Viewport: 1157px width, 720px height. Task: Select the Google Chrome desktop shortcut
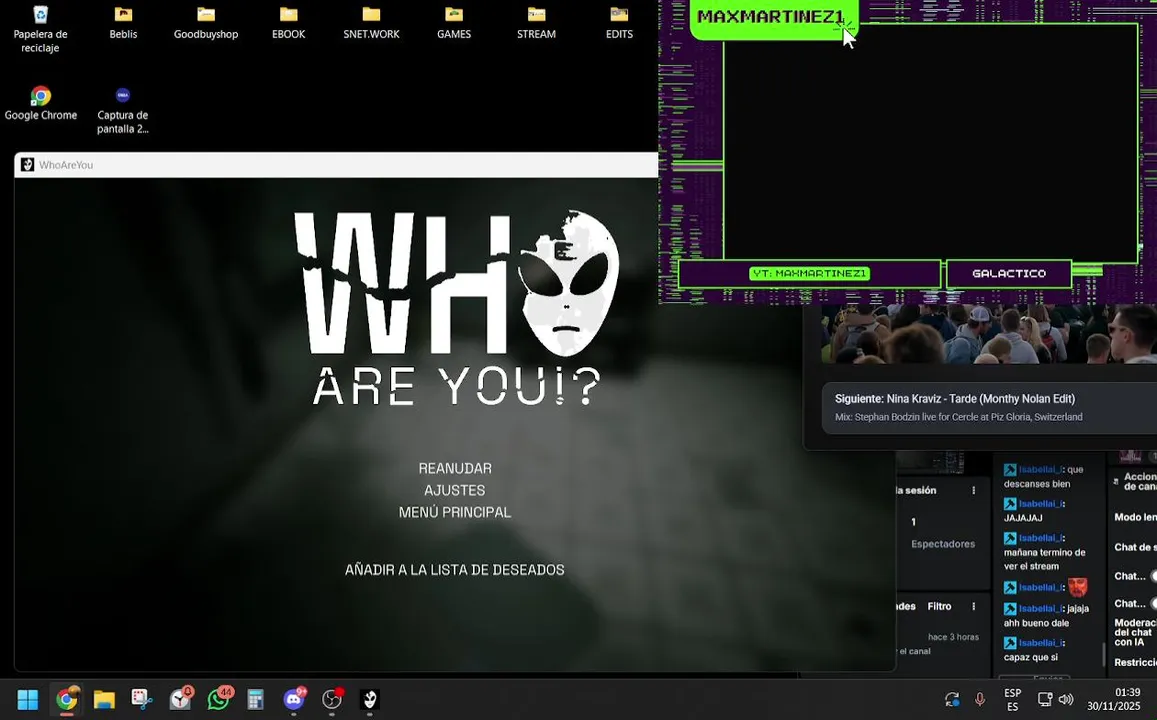pos(41,103)
